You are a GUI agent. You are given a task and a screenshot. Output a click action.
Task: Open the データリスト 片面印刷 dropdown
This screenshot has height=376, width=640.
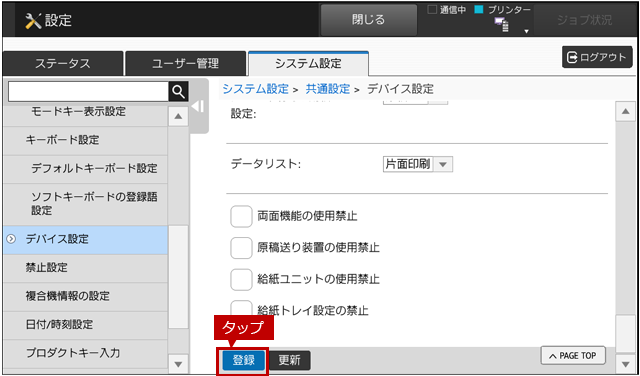[418, 165]
